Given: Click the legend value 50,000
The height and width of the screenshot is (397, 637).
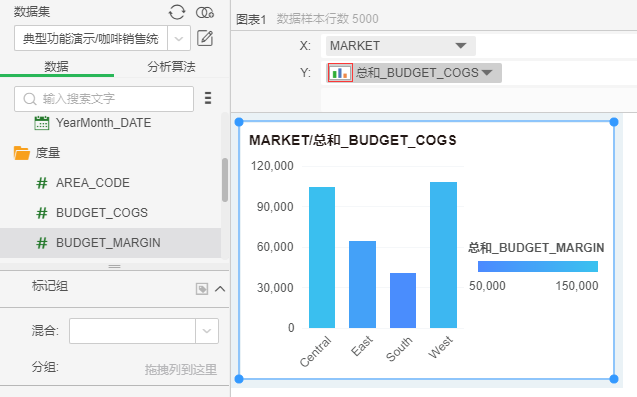Looking at the screenshot, I should [487, 286].
